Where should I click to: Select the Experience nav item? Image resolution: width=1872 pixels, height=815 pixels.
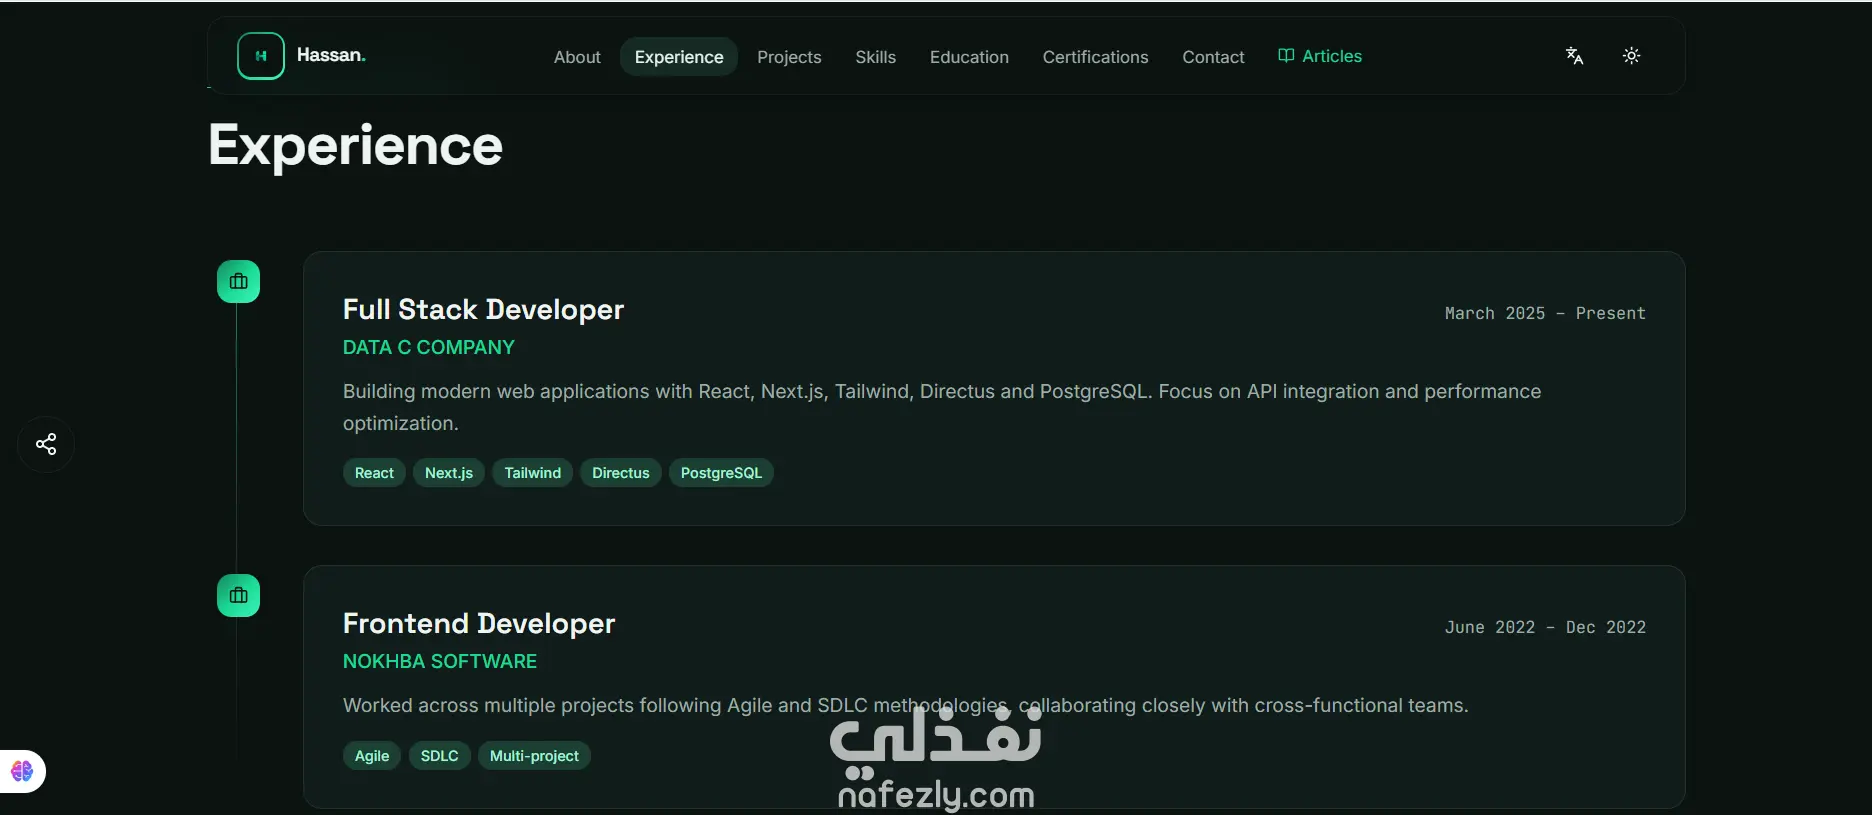679,57
